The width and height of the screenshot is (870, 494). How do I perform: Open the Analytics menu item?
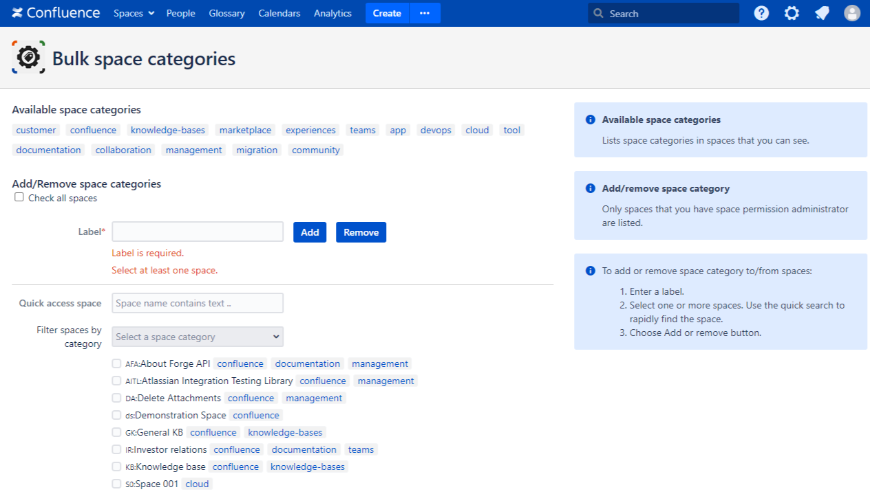point(332,13)
